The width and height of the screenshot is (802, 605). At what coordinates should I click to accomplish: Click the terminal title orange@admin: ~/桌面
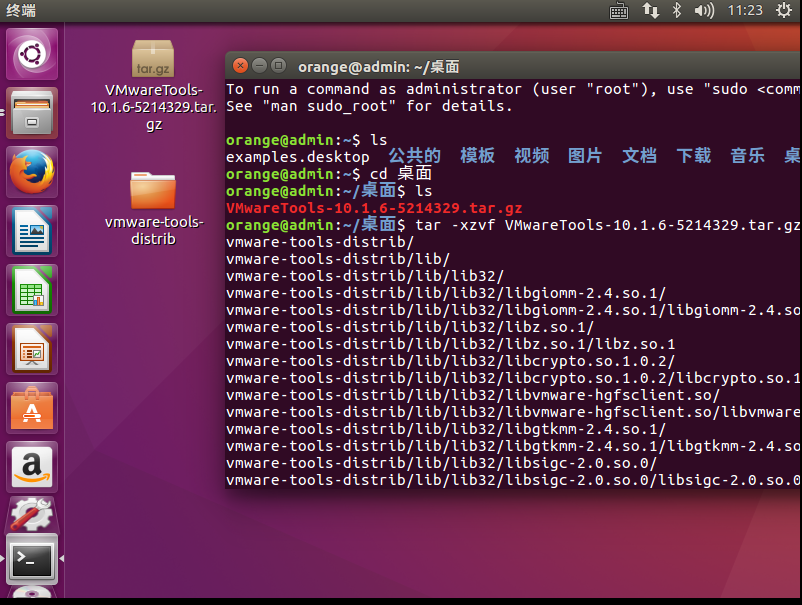(x=378, y=67)
